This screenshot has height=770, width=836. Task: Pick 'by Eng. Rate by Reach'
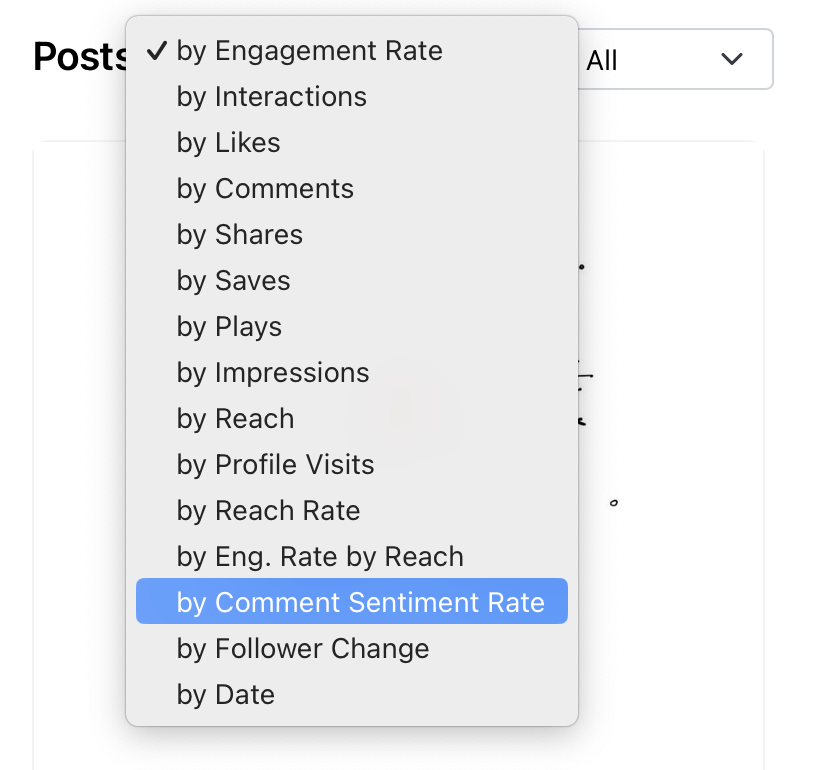(x=320, y=557)
